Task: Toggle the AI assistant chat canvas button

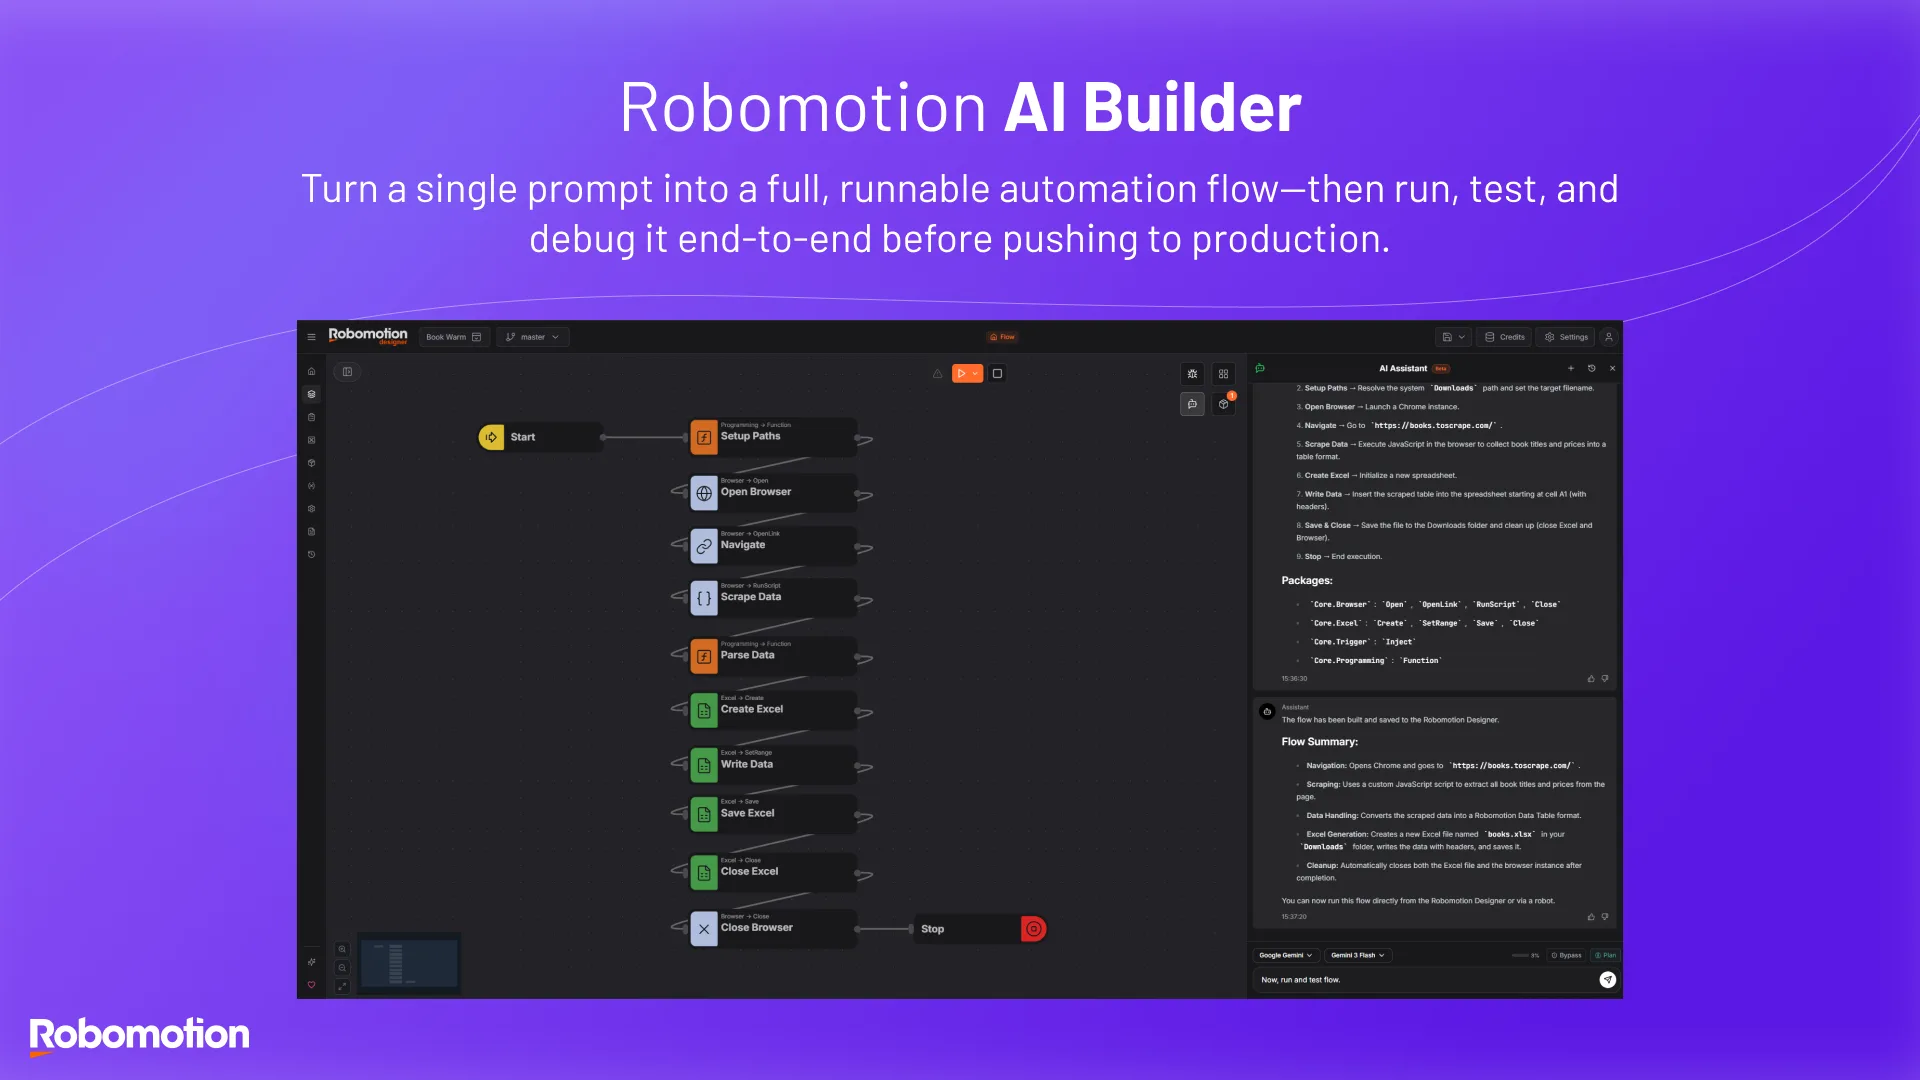Action: [x=1192, y=404]
